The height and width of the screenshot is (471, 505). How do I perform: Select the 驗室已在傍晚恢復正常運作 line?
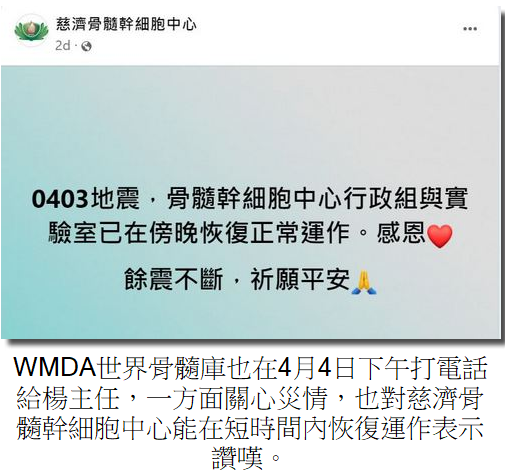pyautogui.click(x=199, y=233)
